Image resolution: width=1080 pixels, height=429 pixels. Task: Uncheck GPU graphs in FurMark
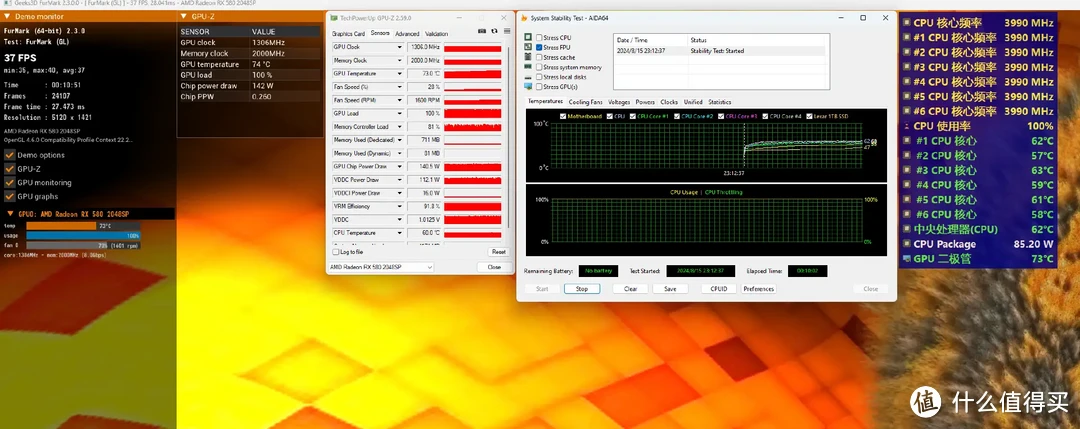pyautogui.click(x=10, y=196)
